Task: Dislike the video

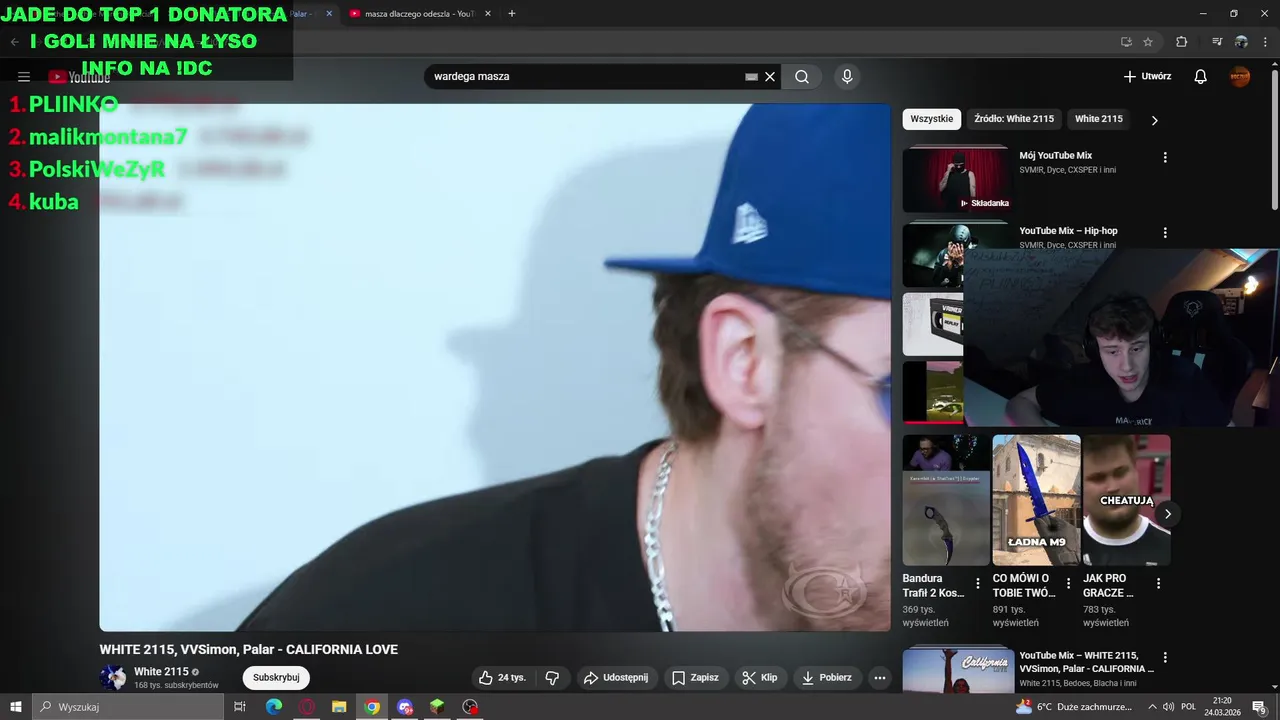Action: [552, 677]
